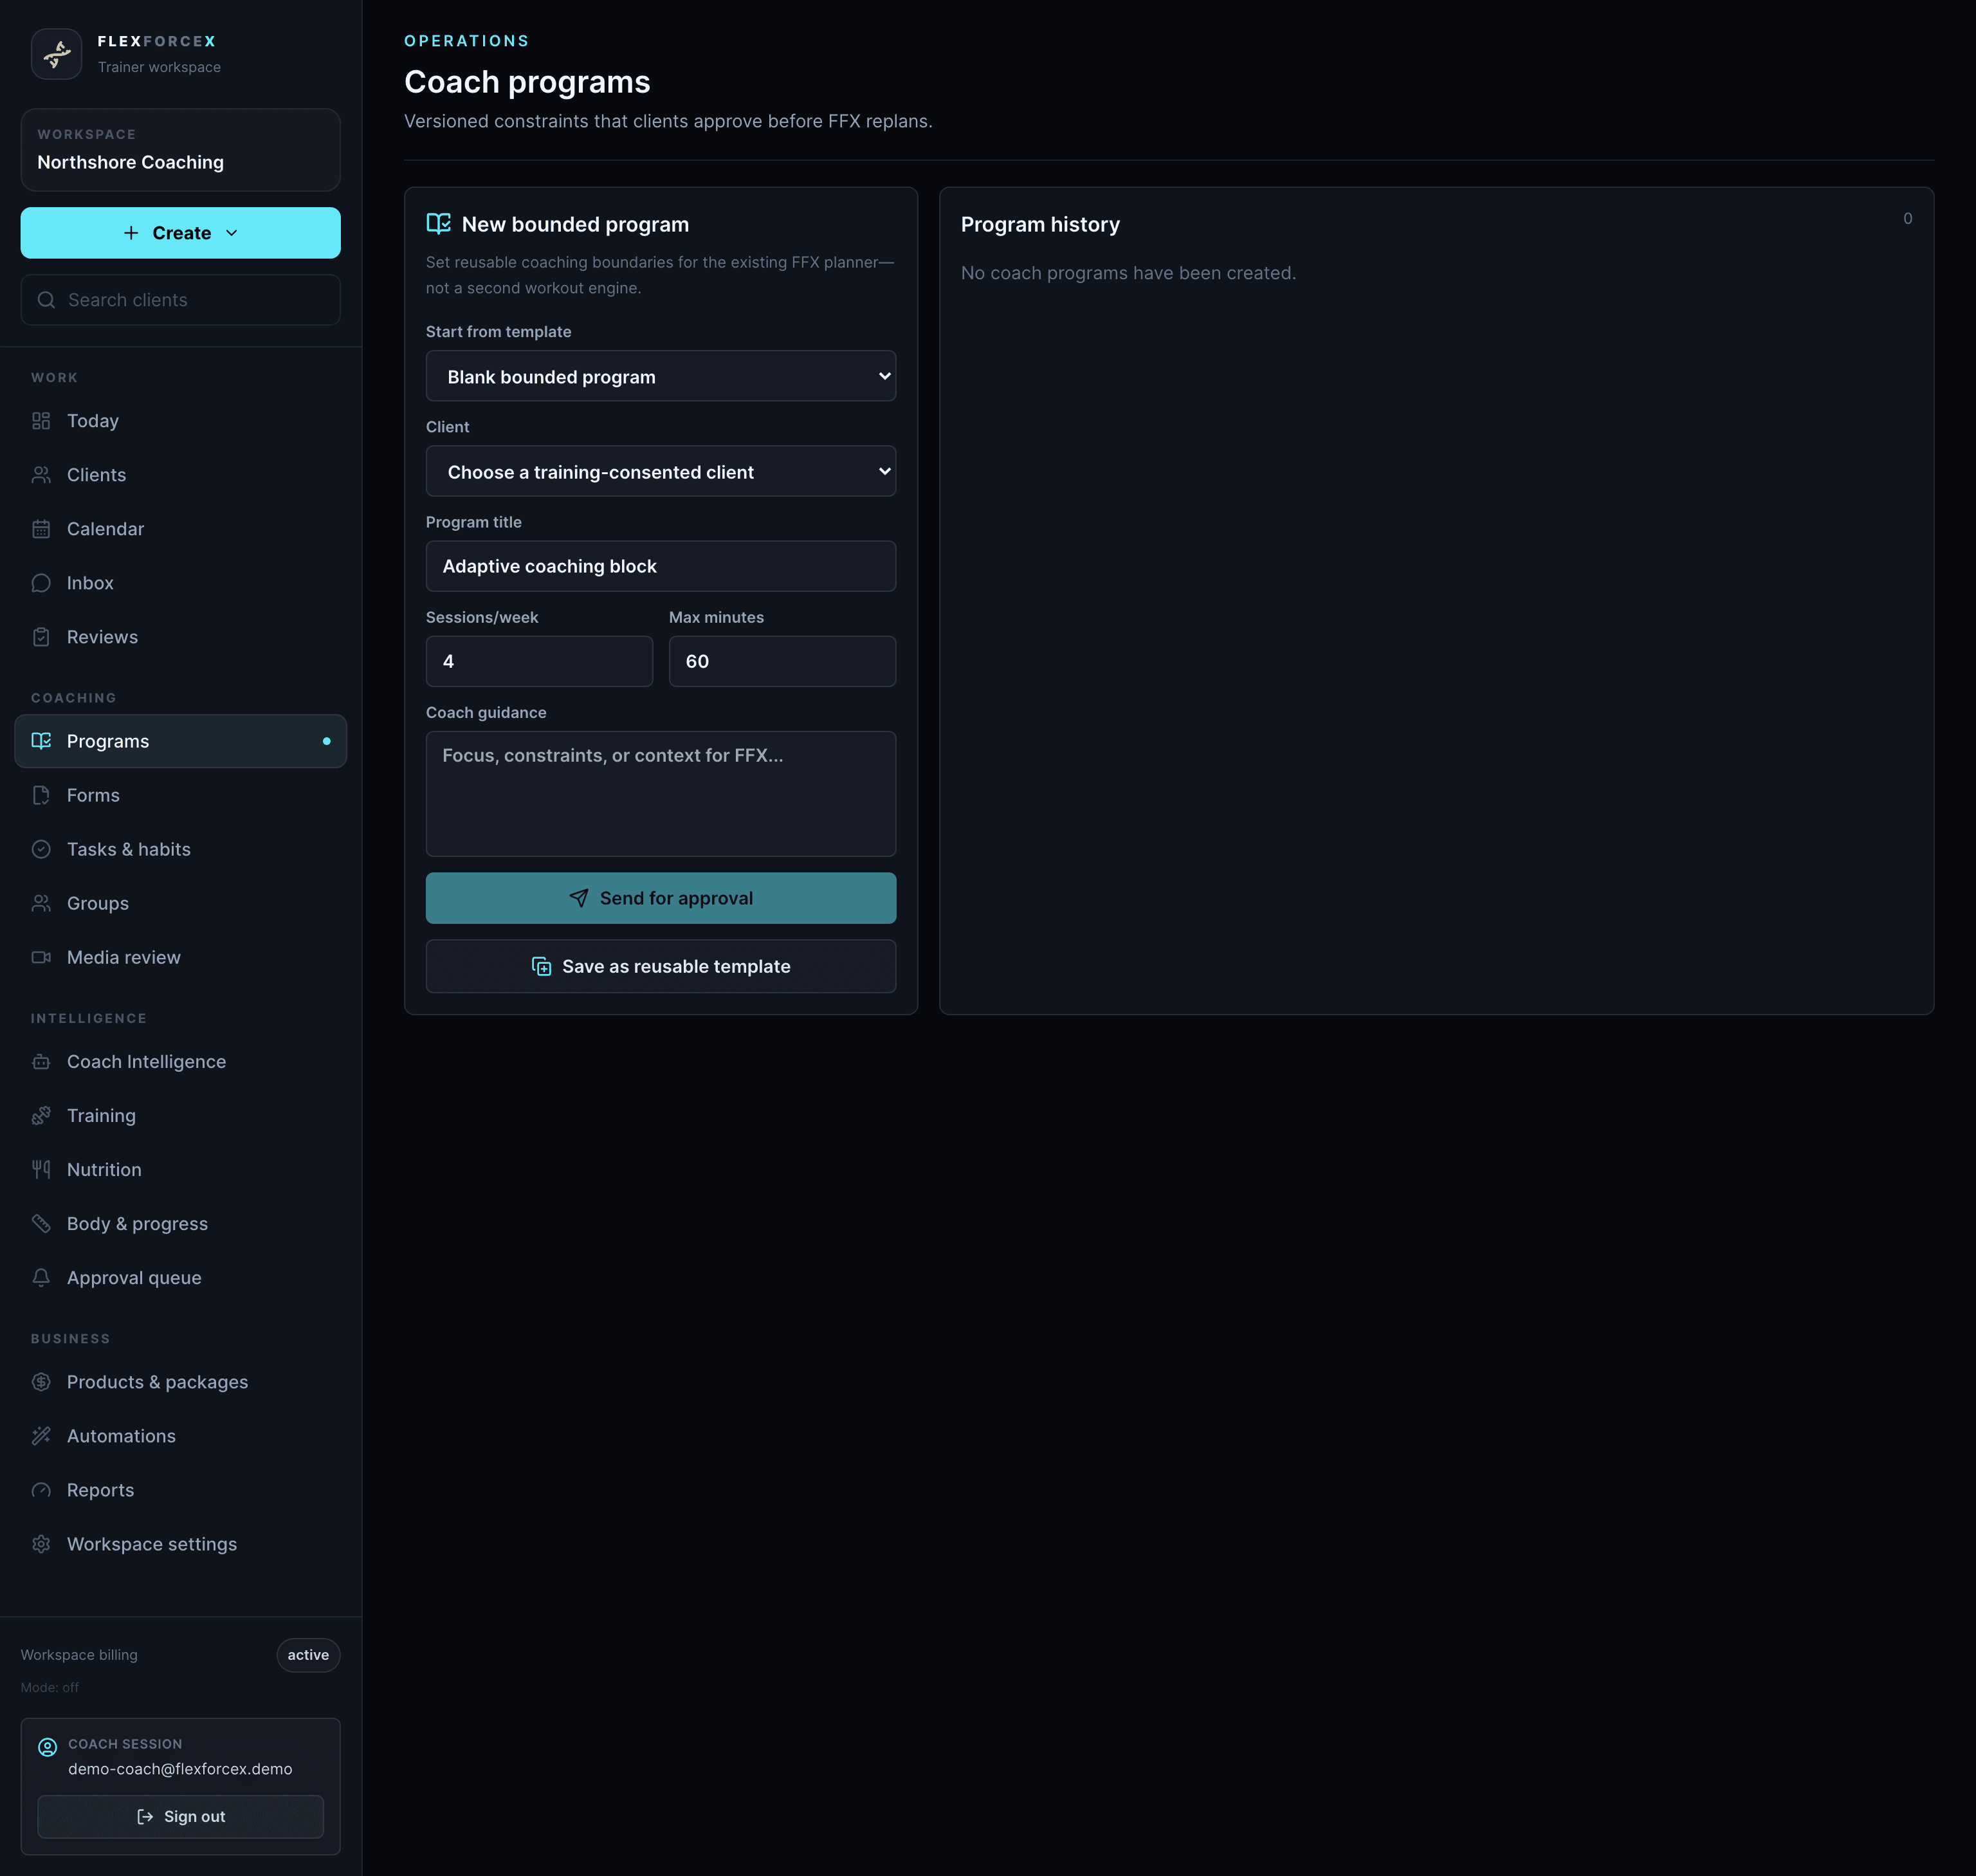Click the Inbox chat bubble icon
1976x1876 pixels.
pyautogui.click(x=41, y=583)
